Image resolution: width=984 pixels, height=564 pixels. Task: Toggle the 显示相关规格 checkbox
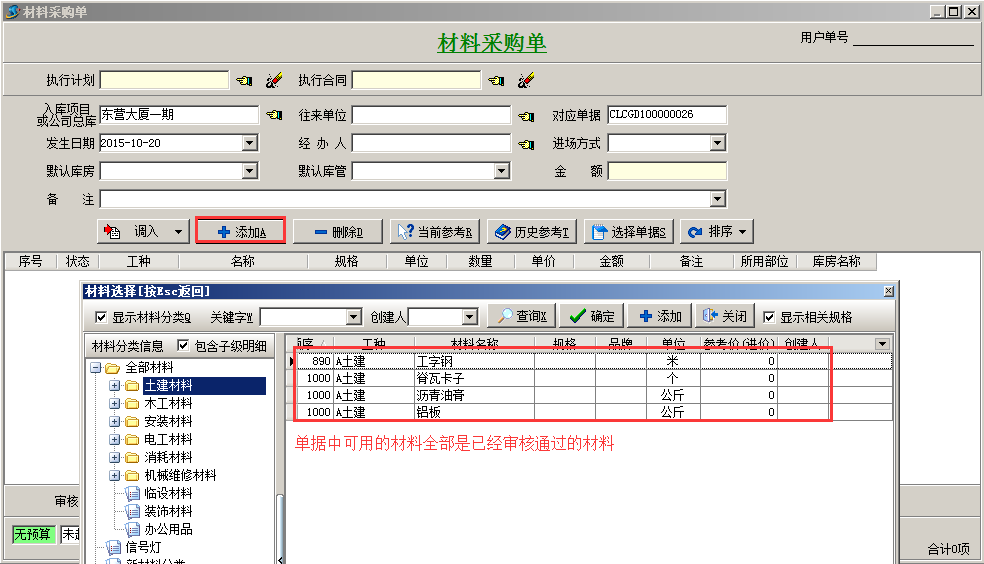769,317
